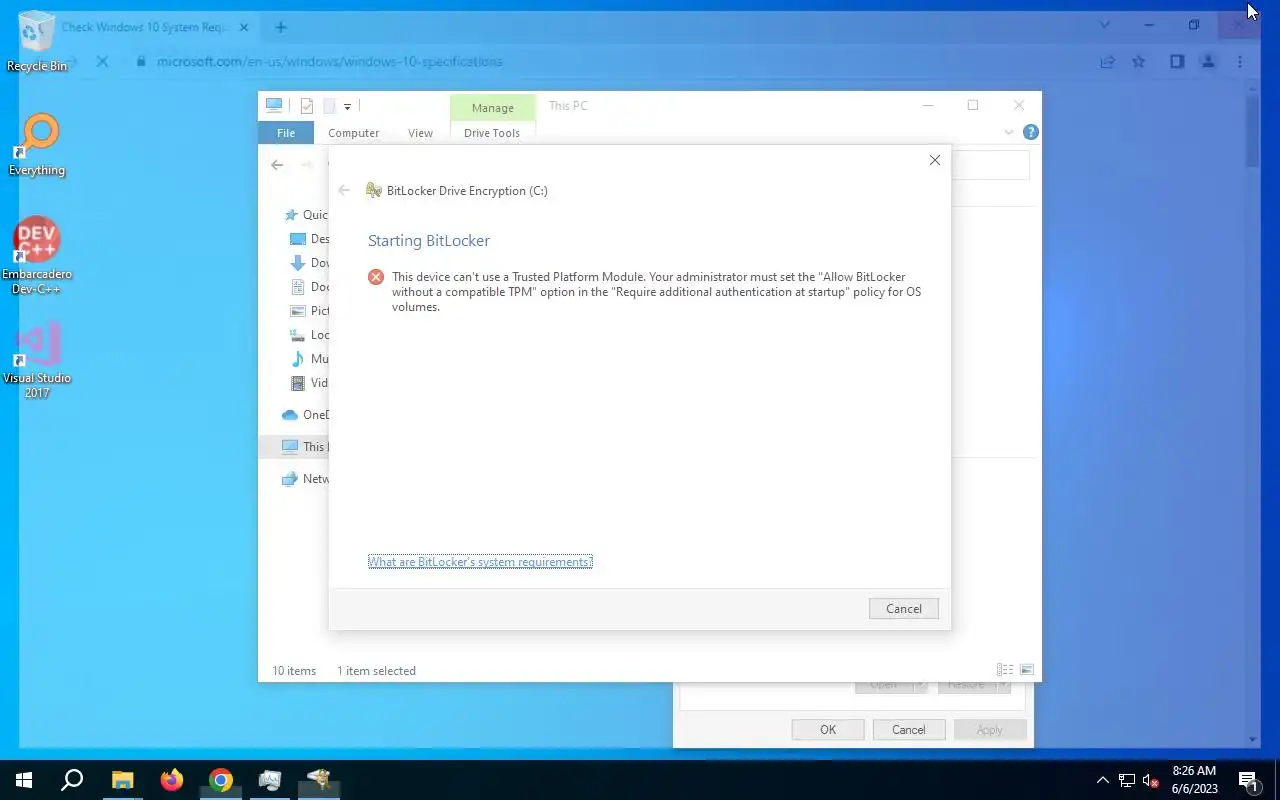Select OneDrive in the navigation pane

click(x=305, y=415)
